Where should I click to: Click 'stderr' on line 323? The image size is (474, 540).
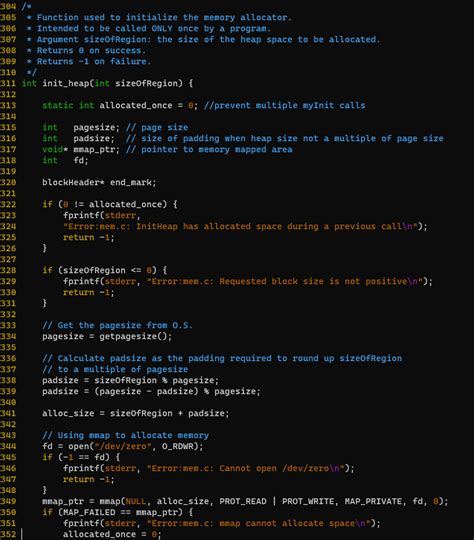(120, 216)
